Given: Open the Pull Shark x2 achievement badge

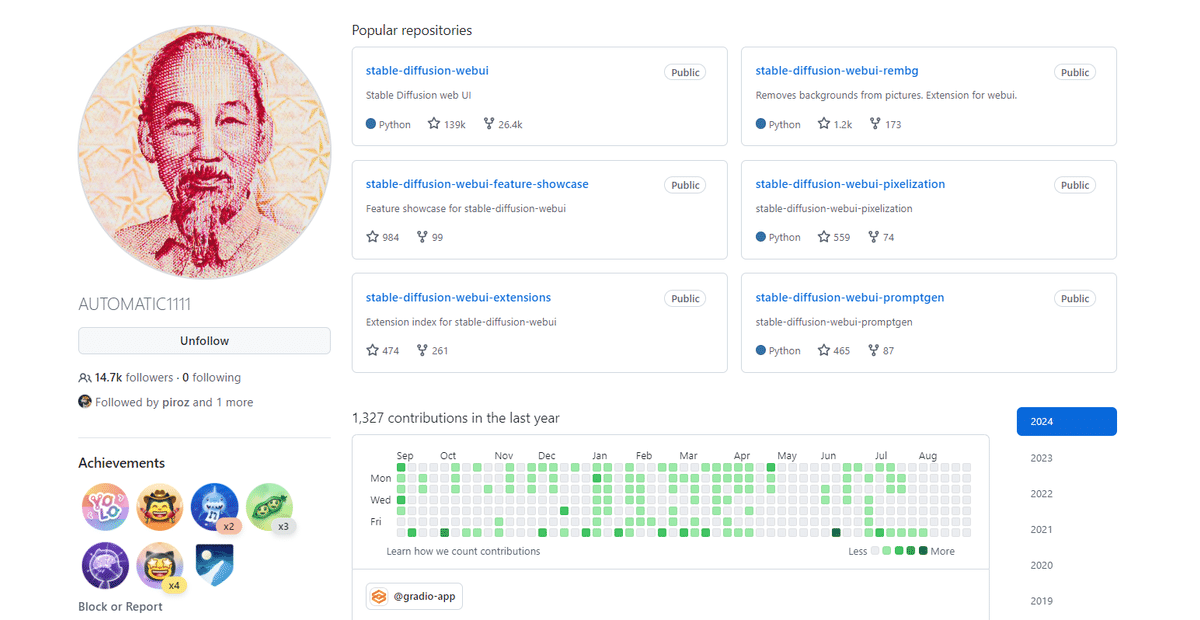Looking at the screenshot, I should [x=214, y=507].
